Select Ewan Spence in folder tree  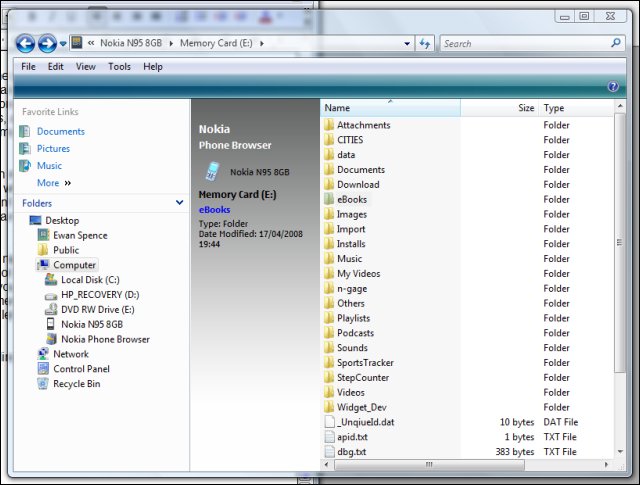pos(80,236)
